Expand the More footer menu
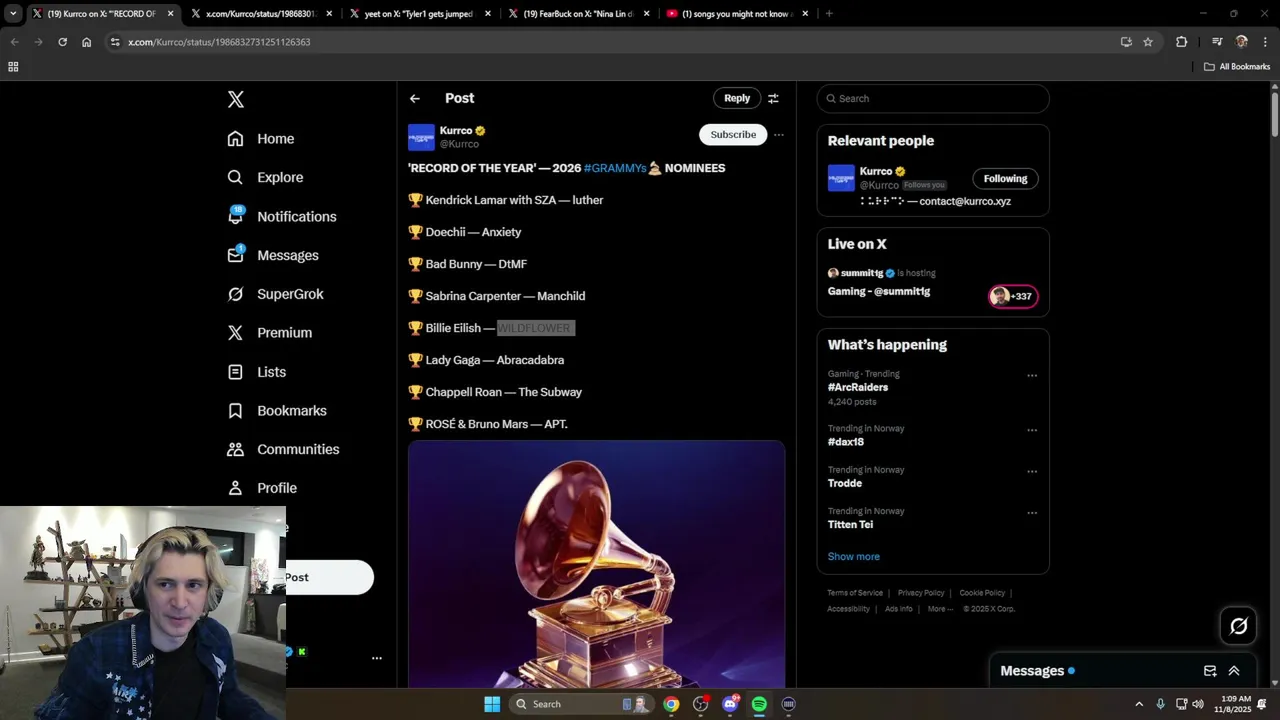 (939, 609)
